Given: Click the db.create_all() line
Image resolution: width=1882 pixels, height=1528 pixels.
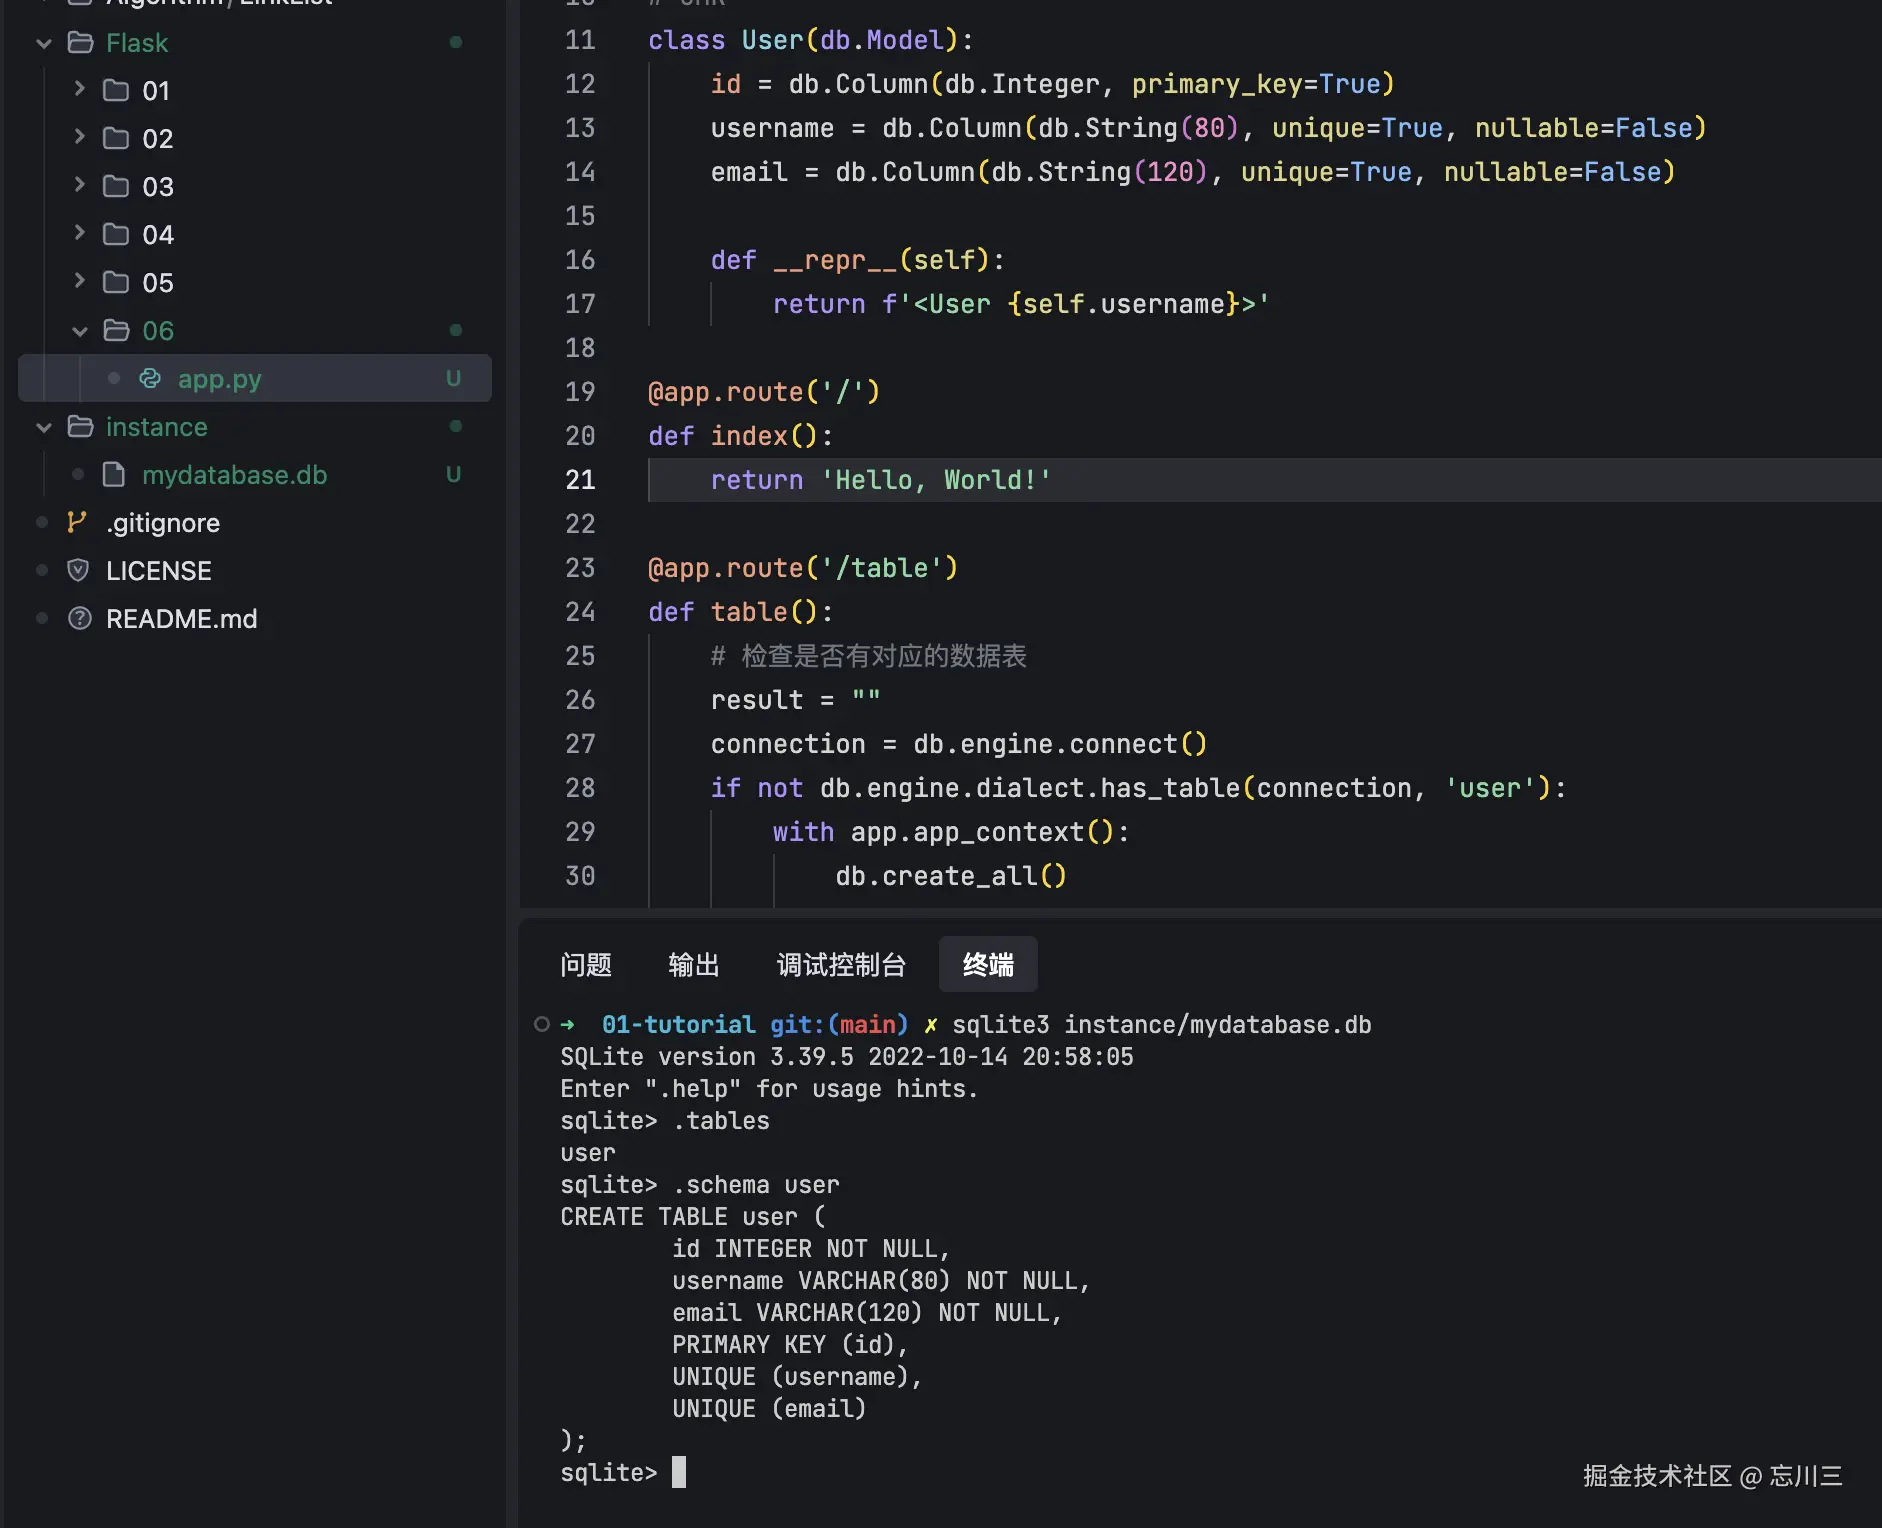Looking at the screenshot, I should click(x=951, y=876).
